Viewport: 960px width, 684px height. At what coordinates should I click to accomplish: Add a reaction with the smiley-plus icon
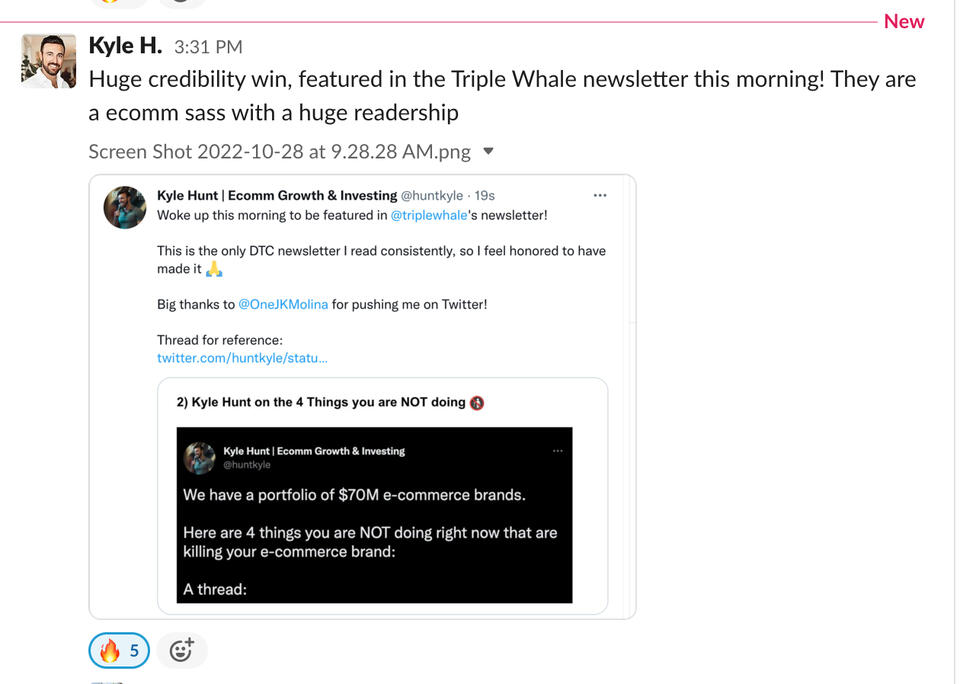[x=181, y=651]
